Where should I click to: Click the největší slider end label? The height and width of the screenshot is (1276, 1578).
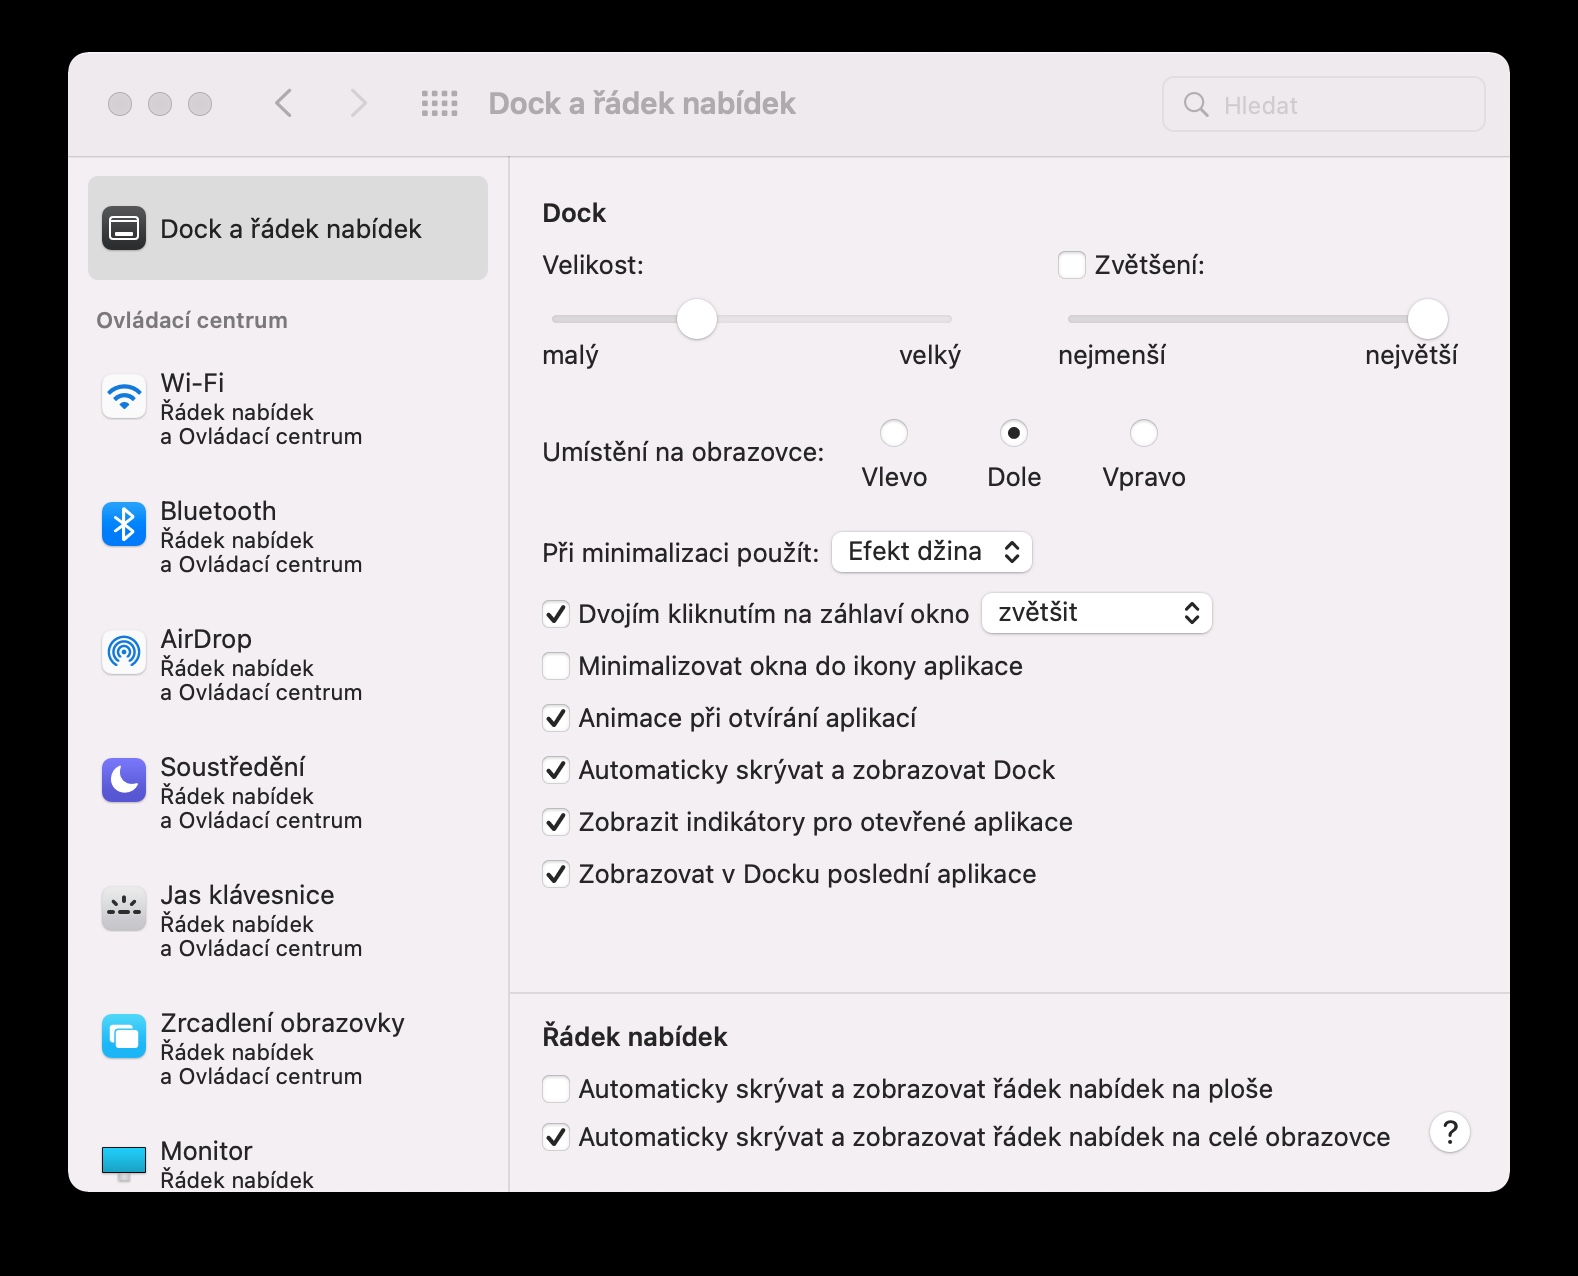[1411, 355]
